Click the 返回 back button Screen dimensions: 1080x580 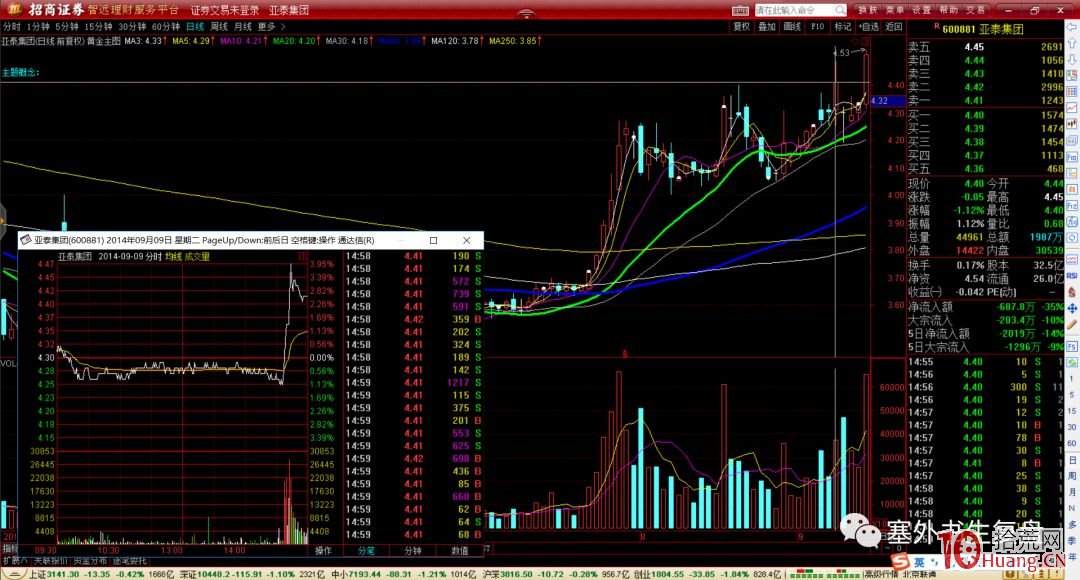pyautogui.click(x=893, y=27)
